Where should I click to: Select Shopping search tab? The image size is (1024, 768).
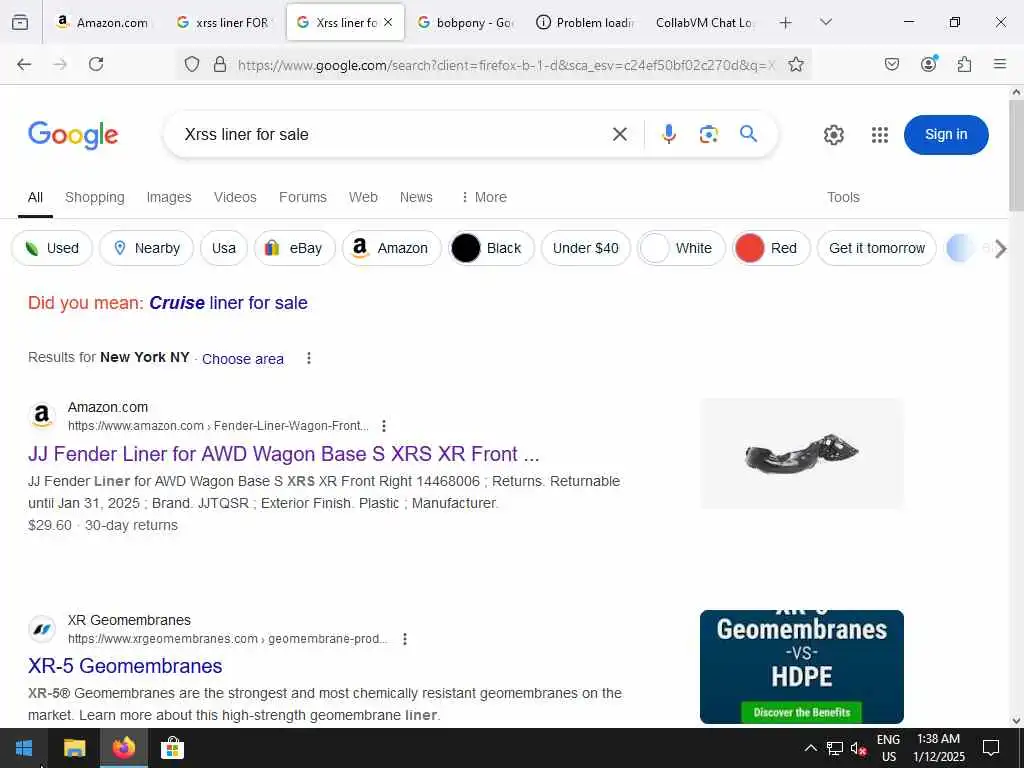pyautogui.click(x=95, y=197)
